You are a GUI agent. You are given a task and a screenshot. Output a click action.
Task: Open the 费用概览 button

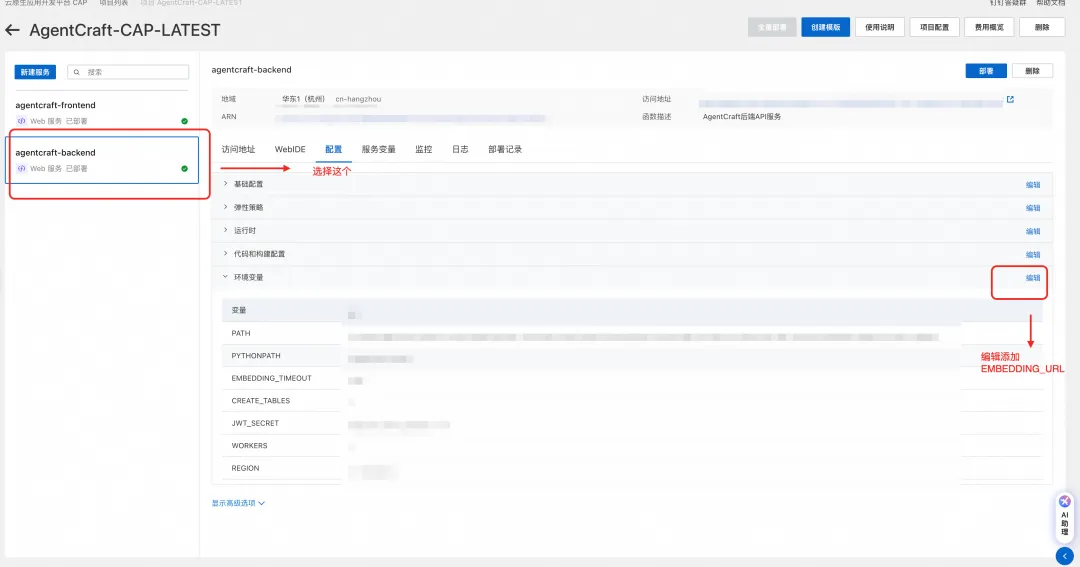[x=989, y=27]
